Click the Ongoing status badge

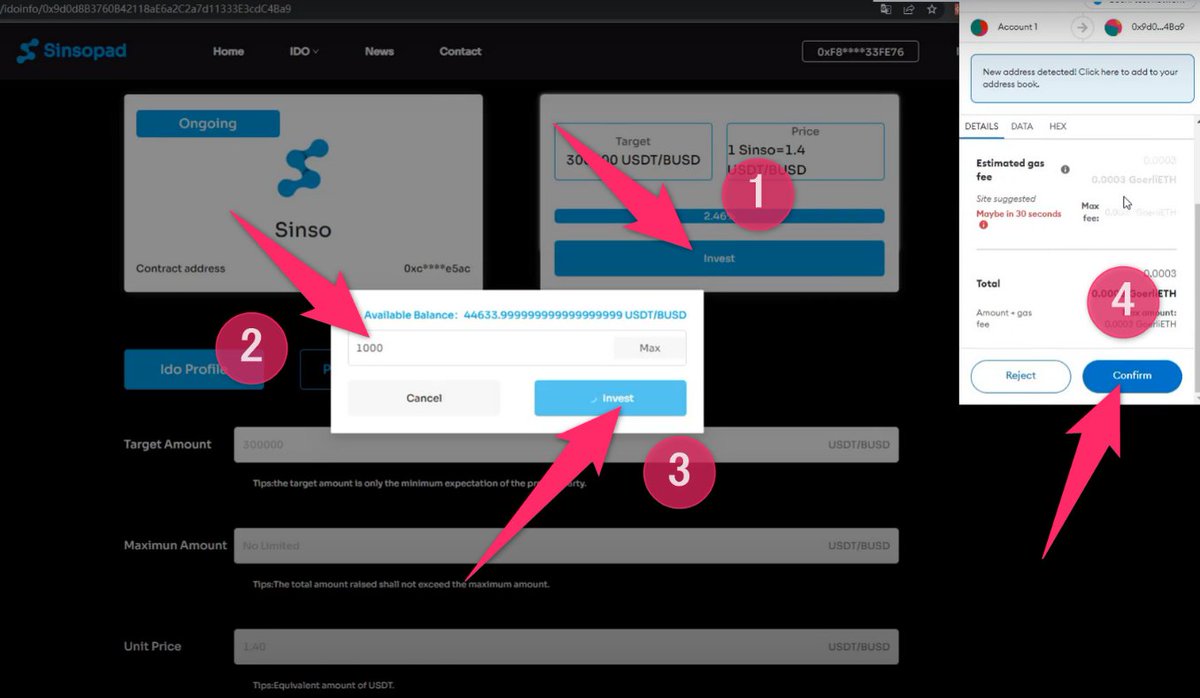[208, 124]
